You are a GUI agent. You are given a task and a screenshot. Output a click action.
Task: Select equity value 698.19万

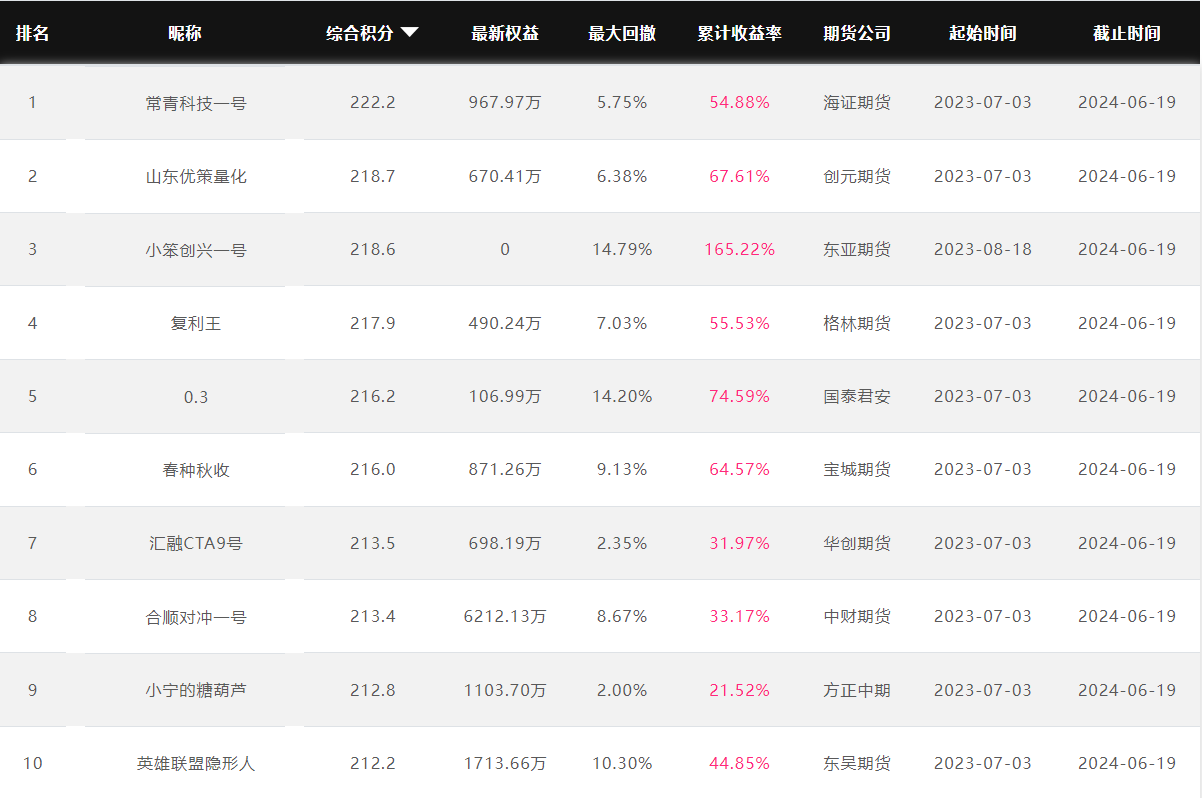point(505,543)
